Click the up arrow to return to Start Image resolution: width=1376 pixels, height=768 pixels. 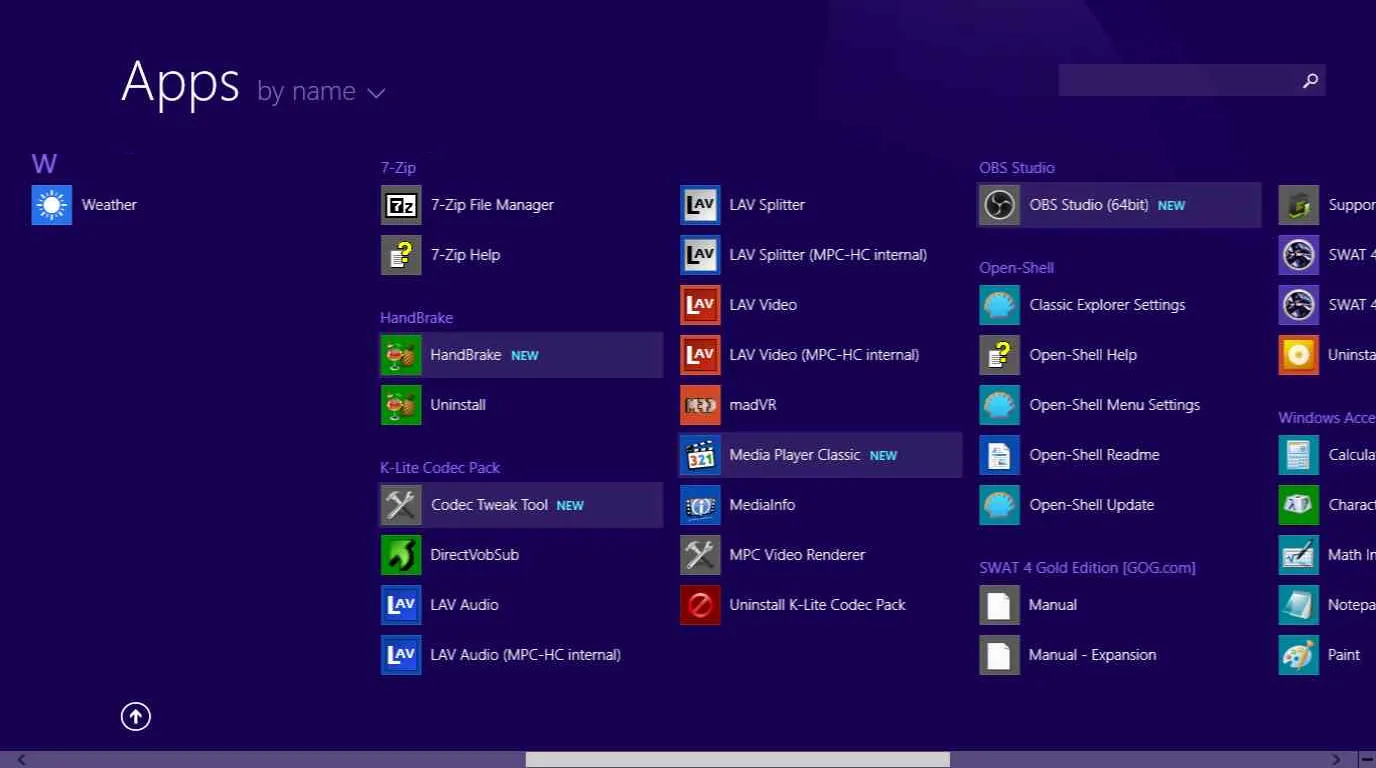point(136,716)
